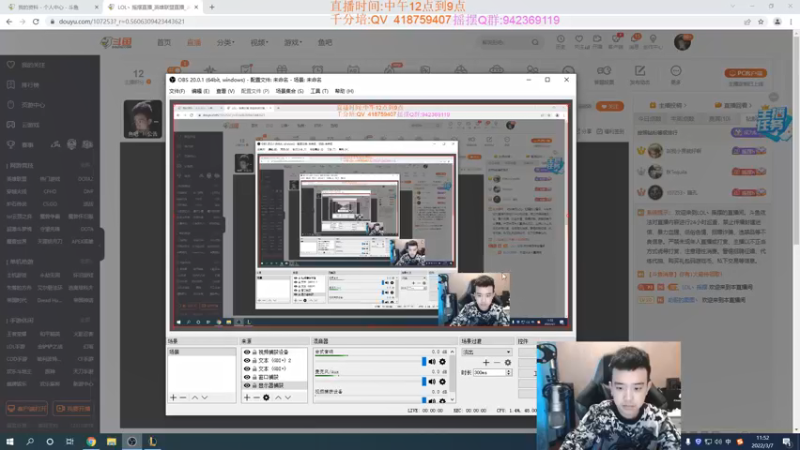Screen dimensions: 800x450
Task: Click the orange PC client button
Action: coord(745,73)
